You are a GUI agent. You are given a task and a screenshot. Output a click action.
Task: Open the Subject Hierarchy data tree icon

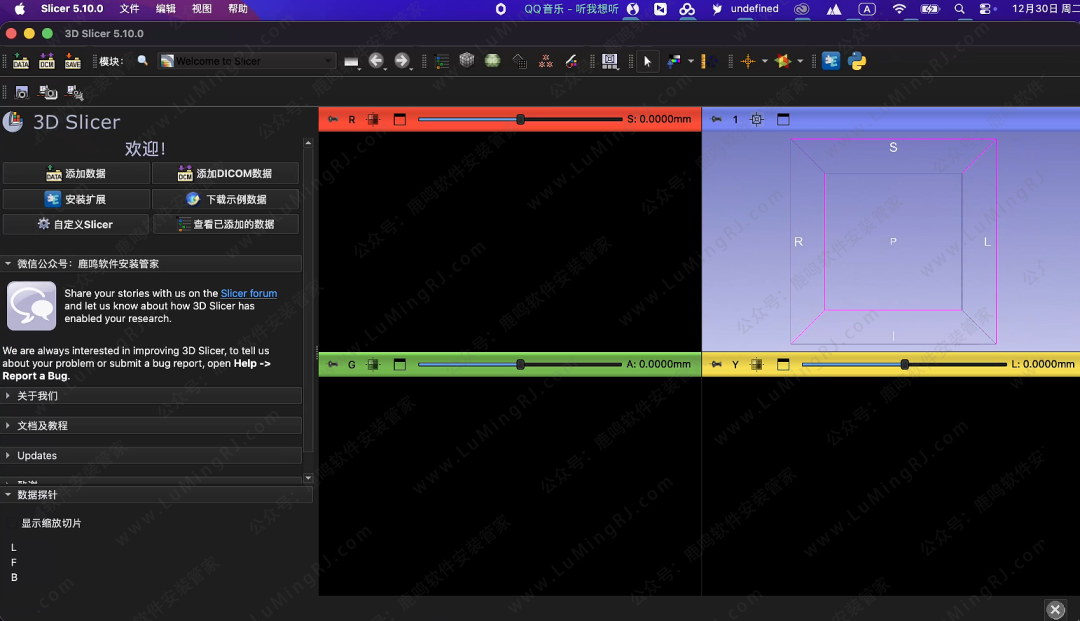point(442,61)
